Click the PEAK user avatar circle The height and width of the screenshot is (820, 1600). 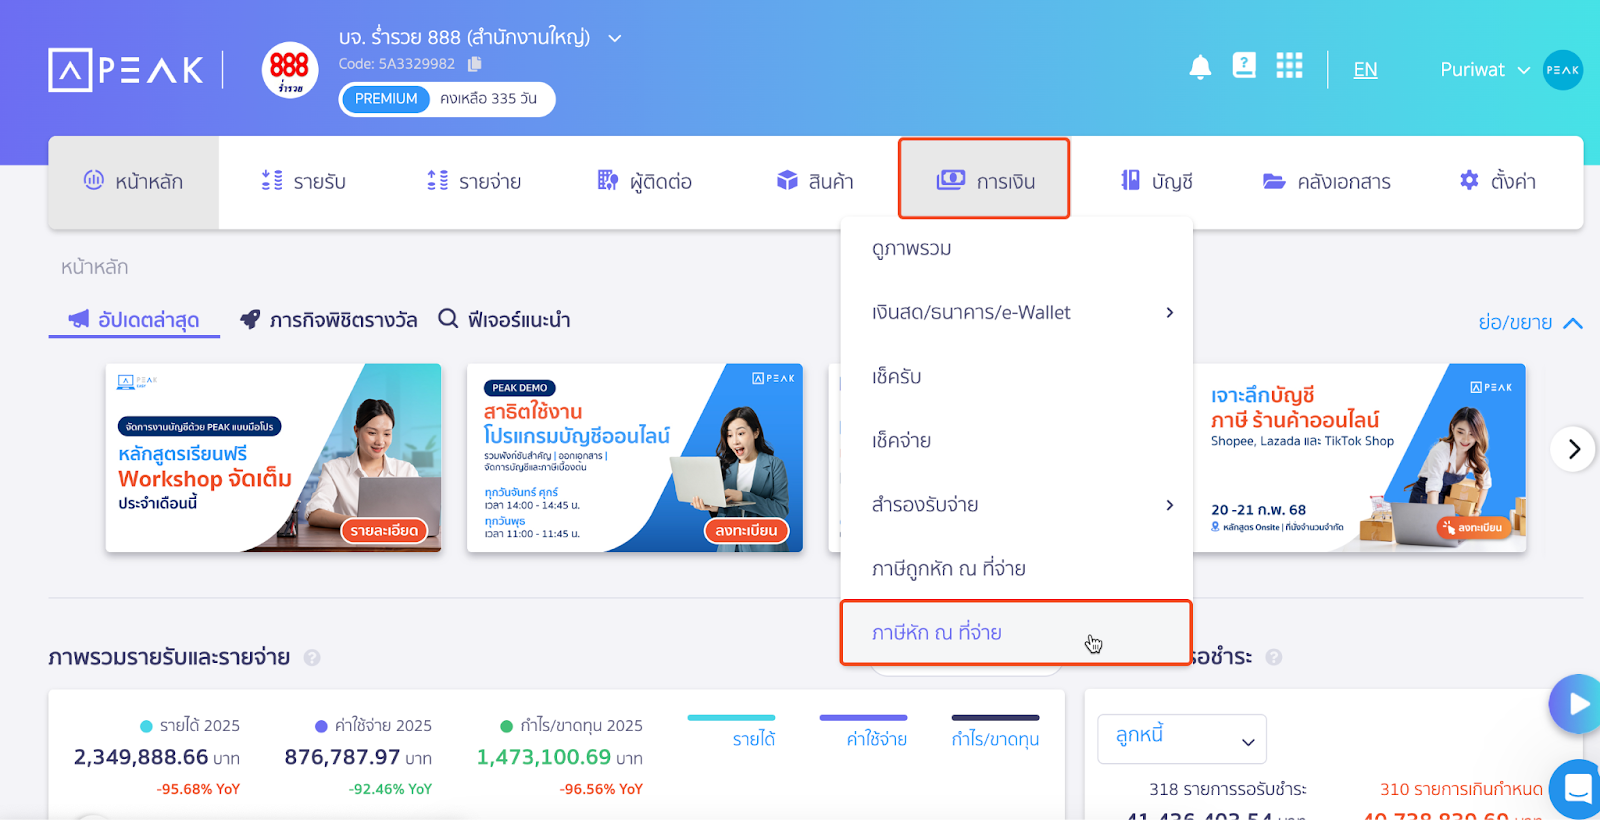[1562, 70]
